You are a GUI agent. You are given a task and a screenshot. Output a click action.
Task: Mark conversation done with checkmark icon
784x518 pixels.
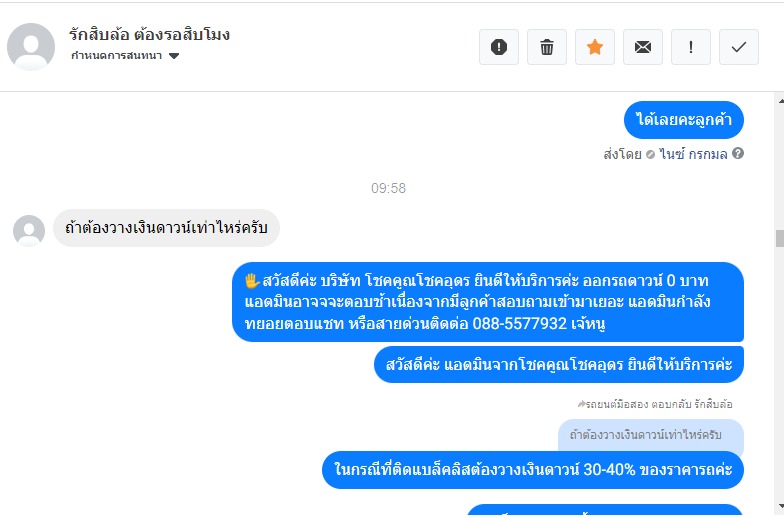click(738, 47)
